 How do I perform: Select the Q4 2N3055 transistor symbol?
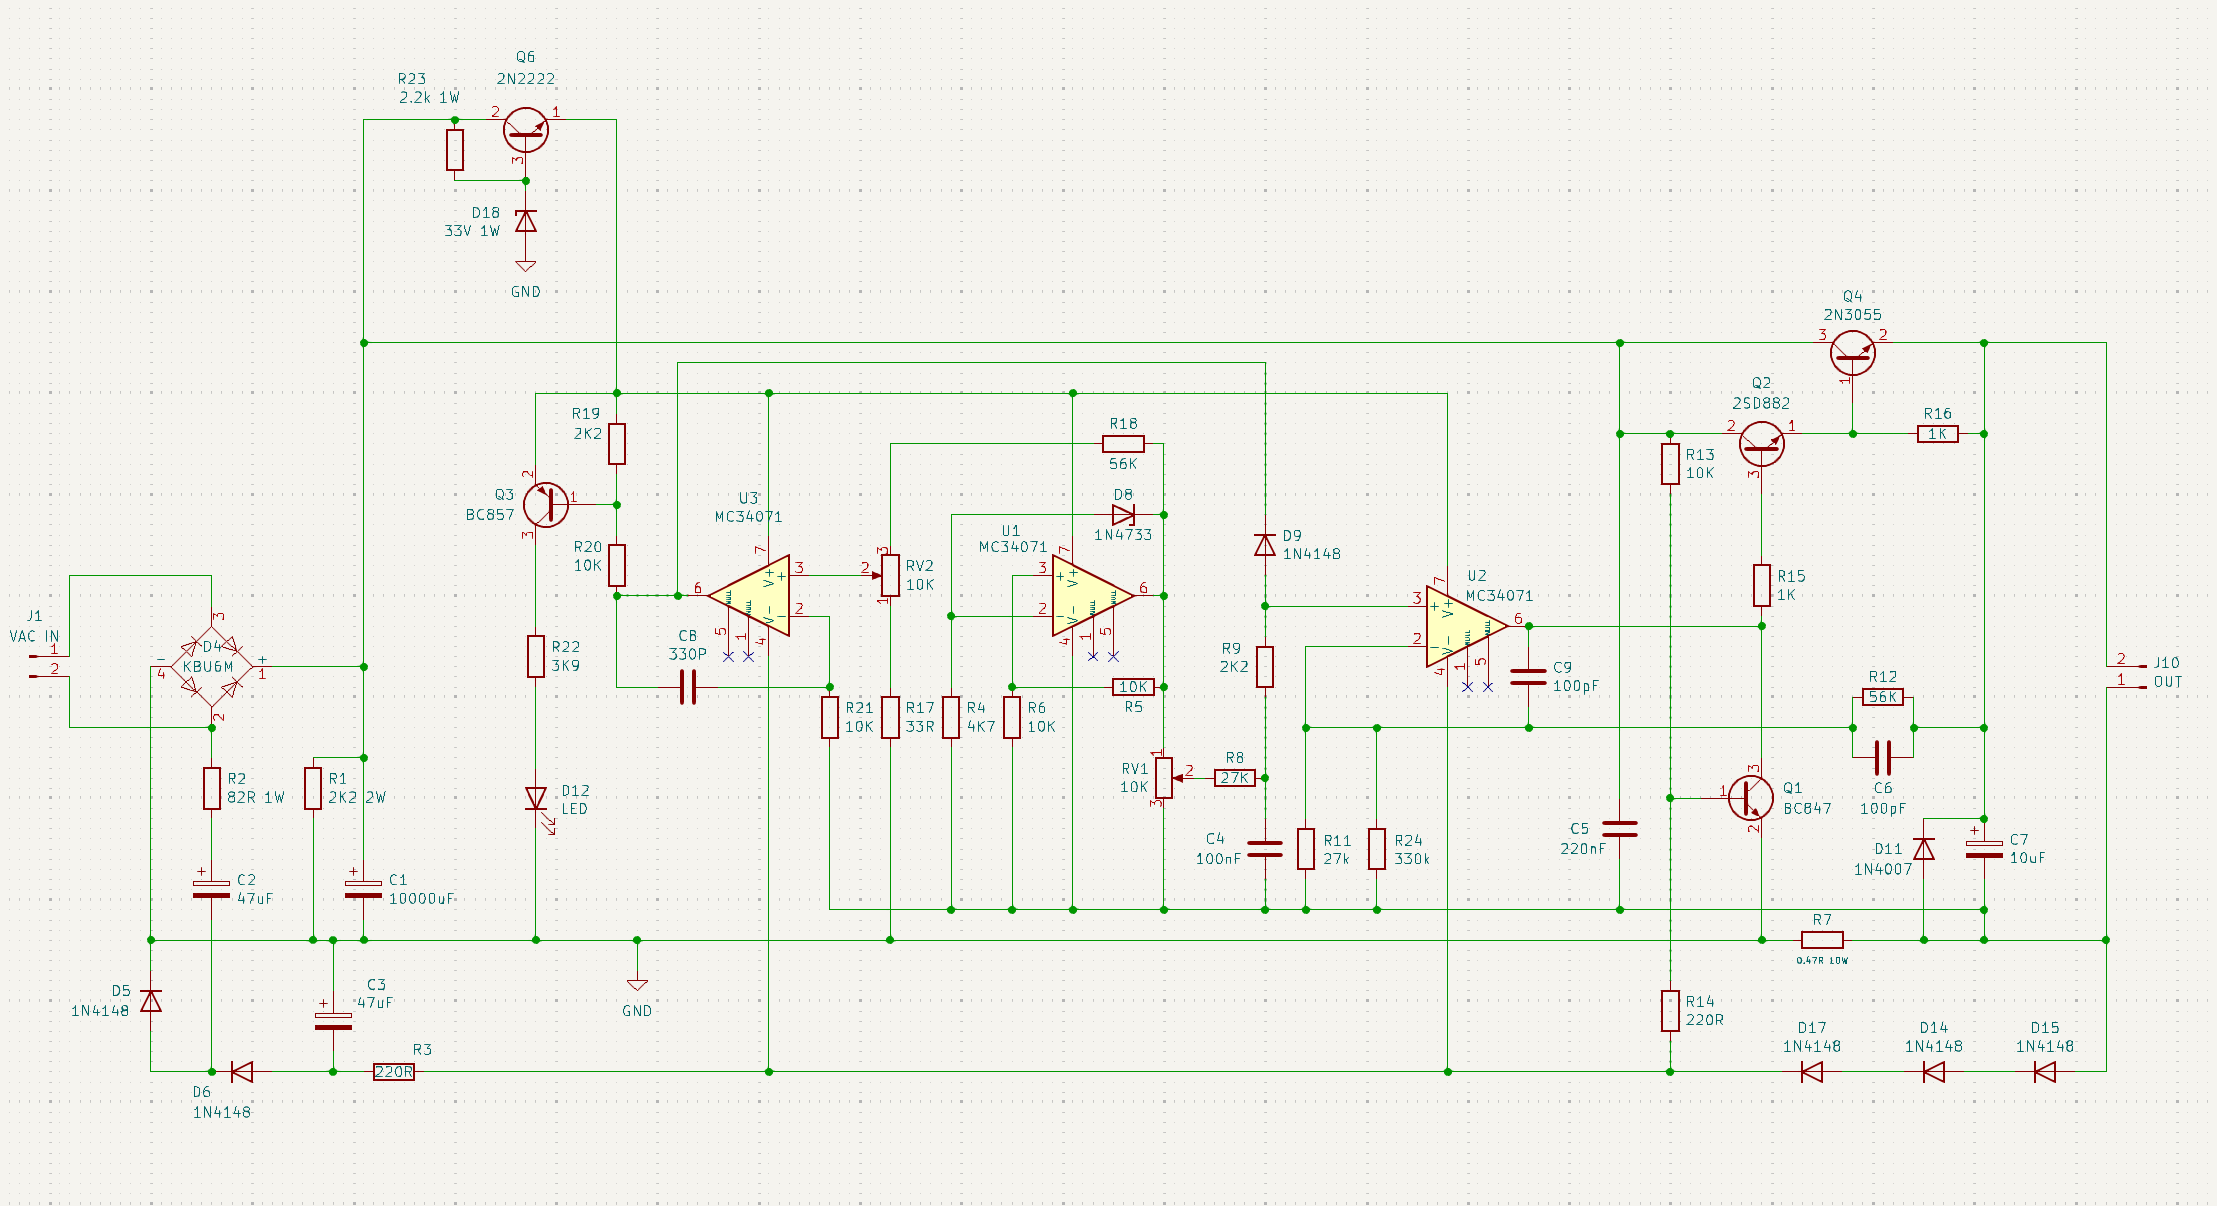pos(1852,353)
